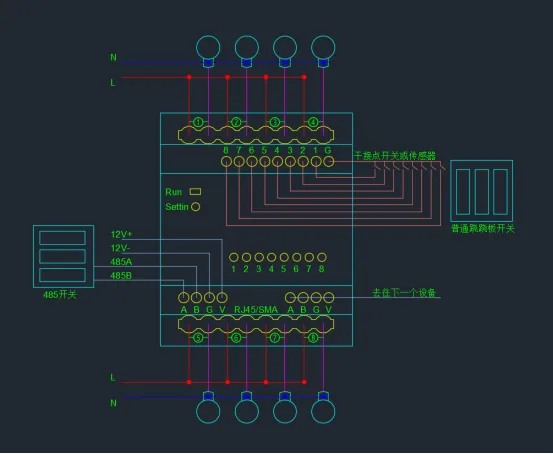This screenshot has width=553, height=454.
Task: Select circled relay label 6
Action: point(236,338)
